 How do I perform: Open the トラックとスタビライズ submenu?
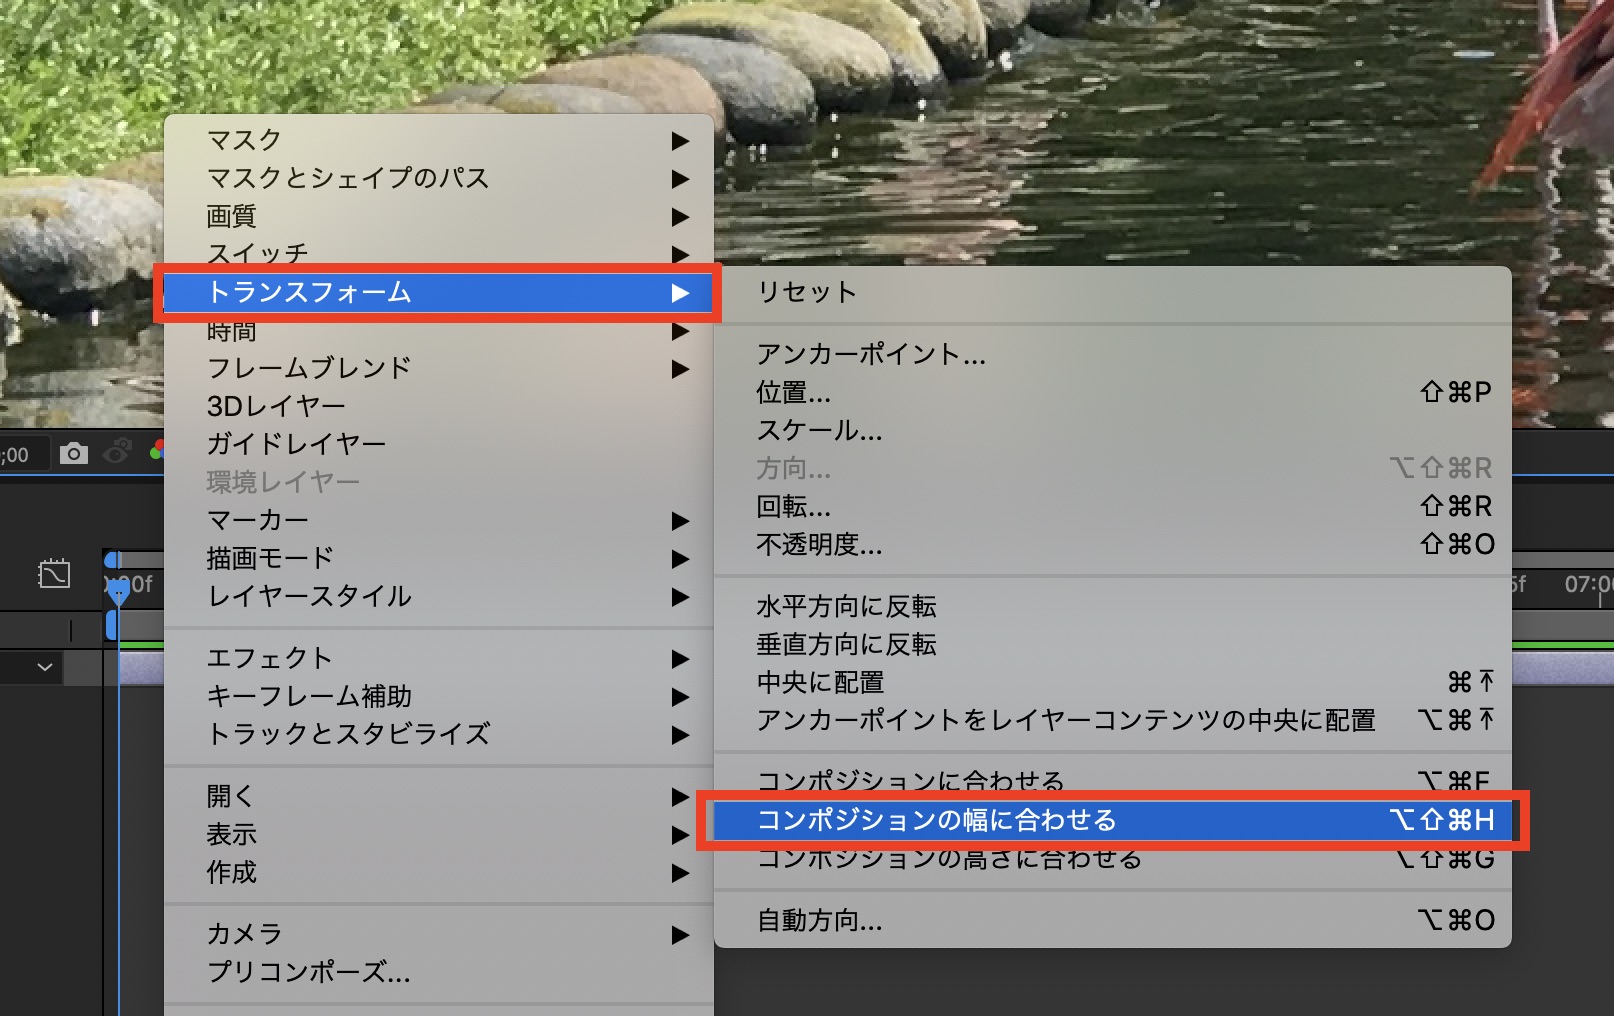(439, 734)
